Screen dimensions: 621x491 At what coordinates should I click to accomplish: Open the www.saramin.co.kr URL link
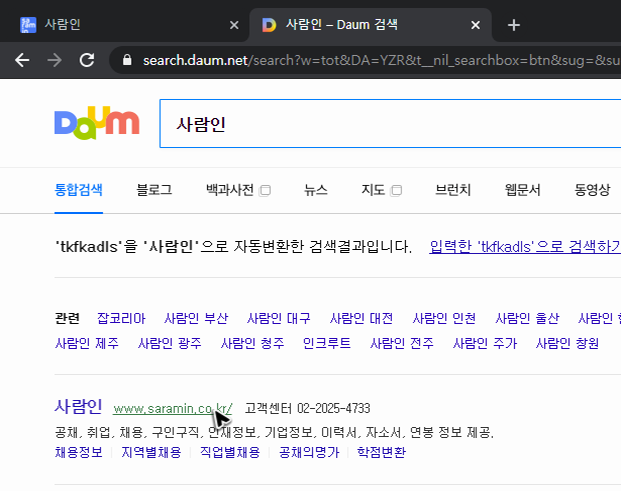pyautogui.click(x=173, y=409)
